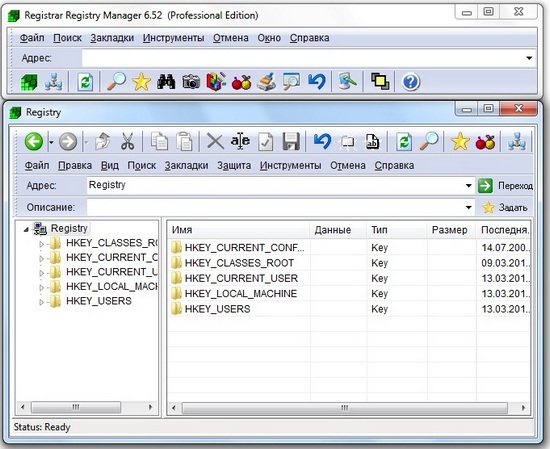The image size is (550, 449).
Task: Open bookmarks via yellow star in main toolbar
Action: 141,82
